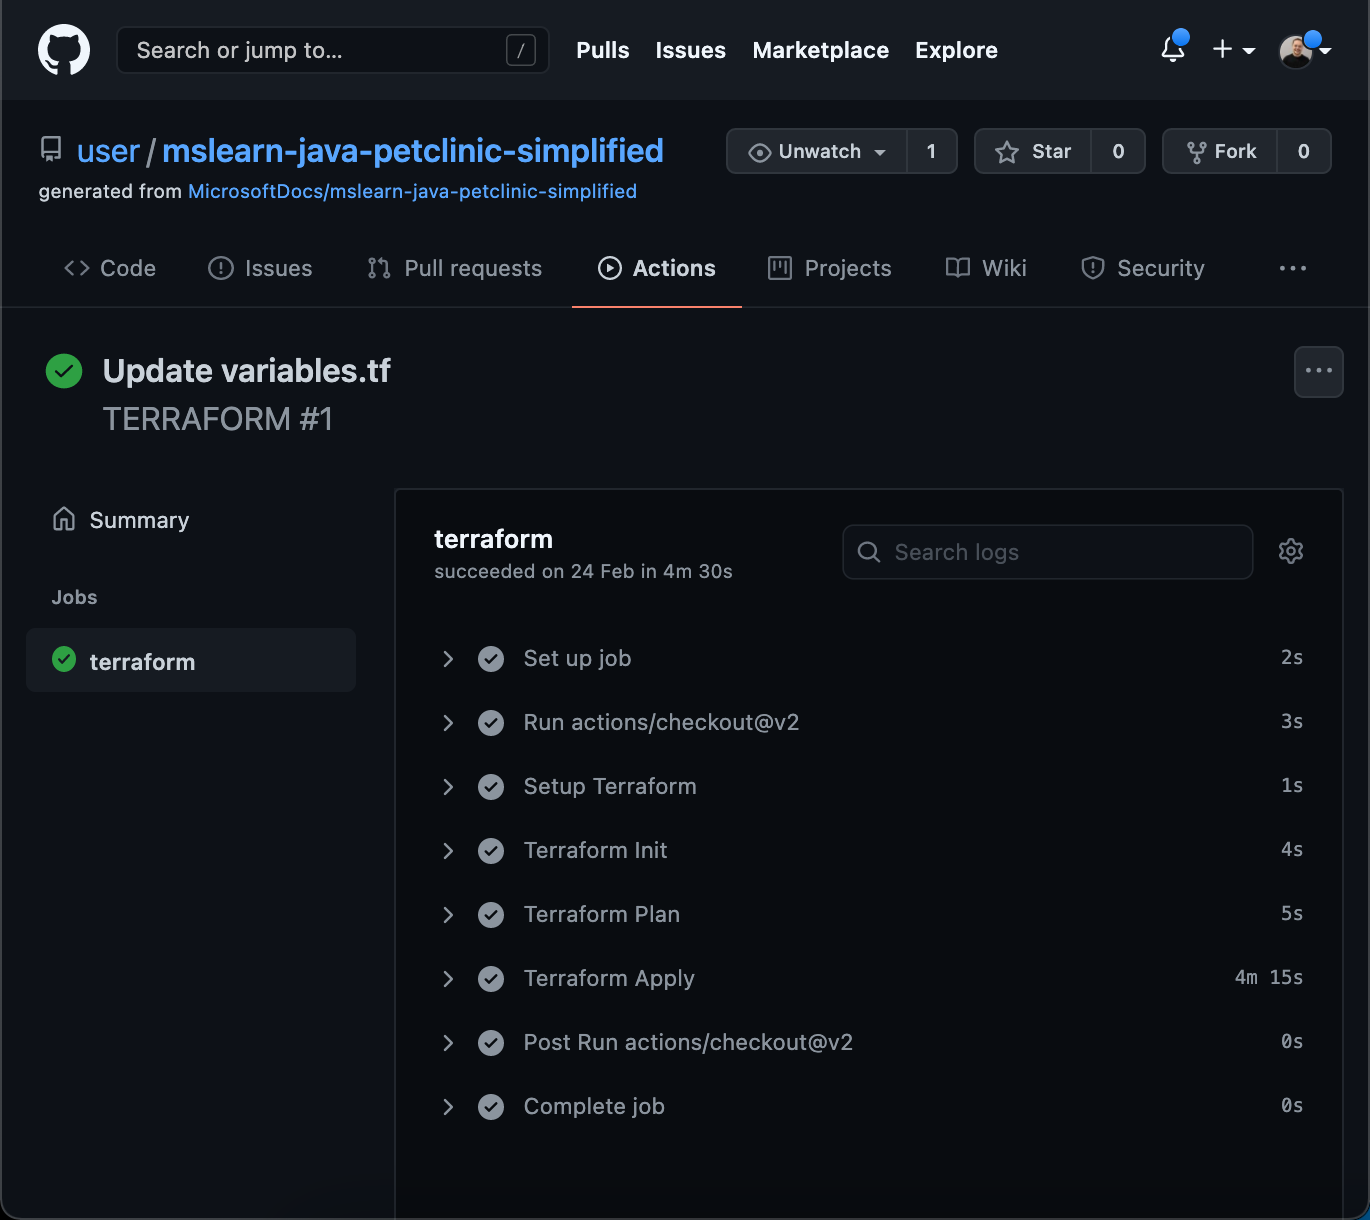This screenshot has height=1220, width=1370.
Task: Star the mslearn-java-petclinic-simplified repository
Action: 1032,151
